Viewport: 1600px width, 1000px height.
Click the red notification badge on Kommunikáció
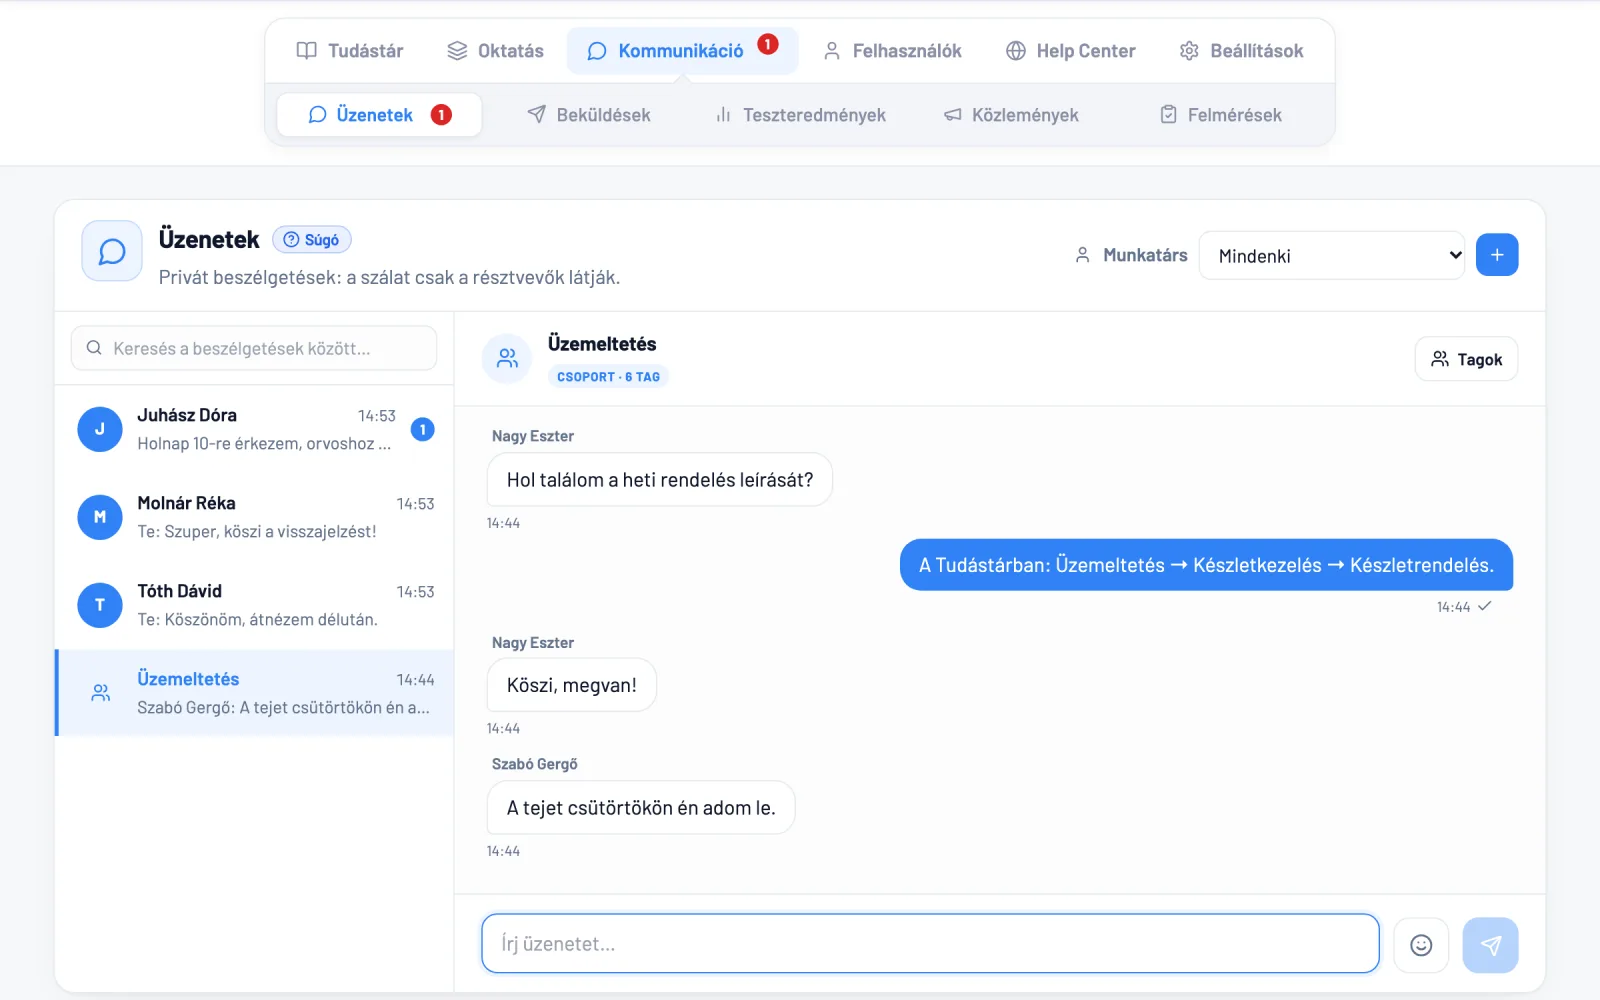pos(768,44)
